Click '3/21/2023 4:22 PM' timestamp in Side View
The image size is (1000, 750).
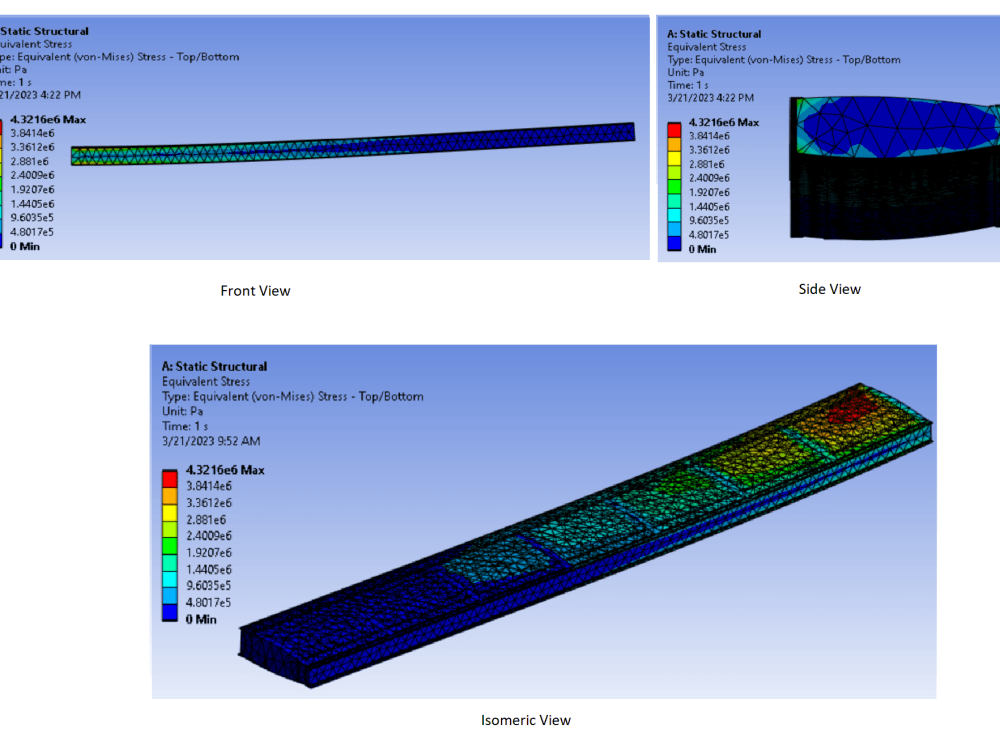[710, 98]
